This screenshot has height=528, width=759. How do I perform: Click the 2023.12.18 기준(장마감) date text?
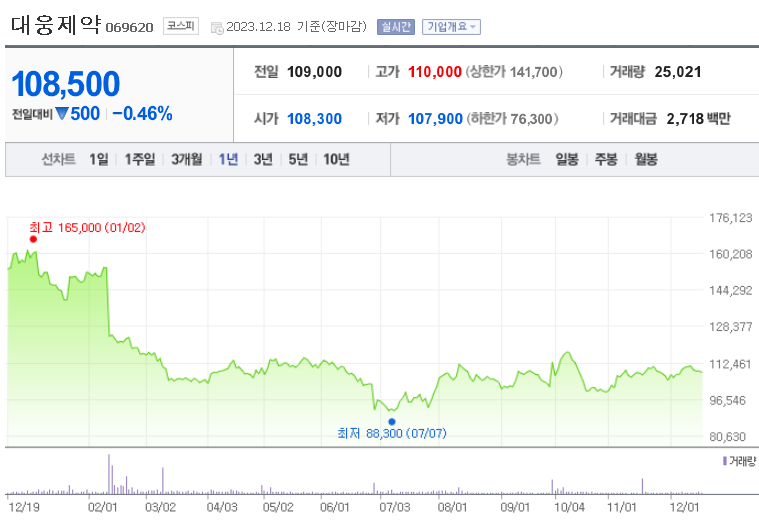(296, 27)
